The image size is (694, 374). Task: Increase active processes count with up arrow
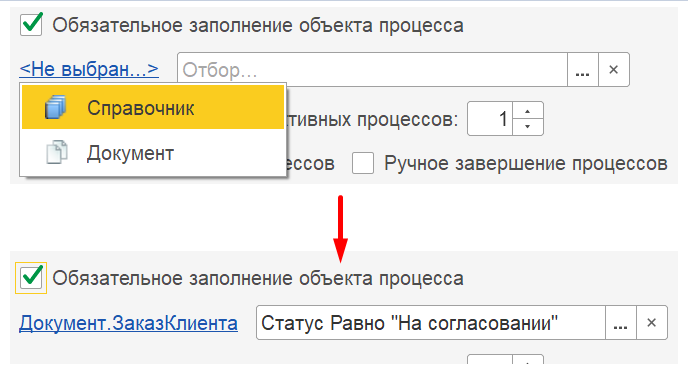pyautogui.click(x=528, y=111)
